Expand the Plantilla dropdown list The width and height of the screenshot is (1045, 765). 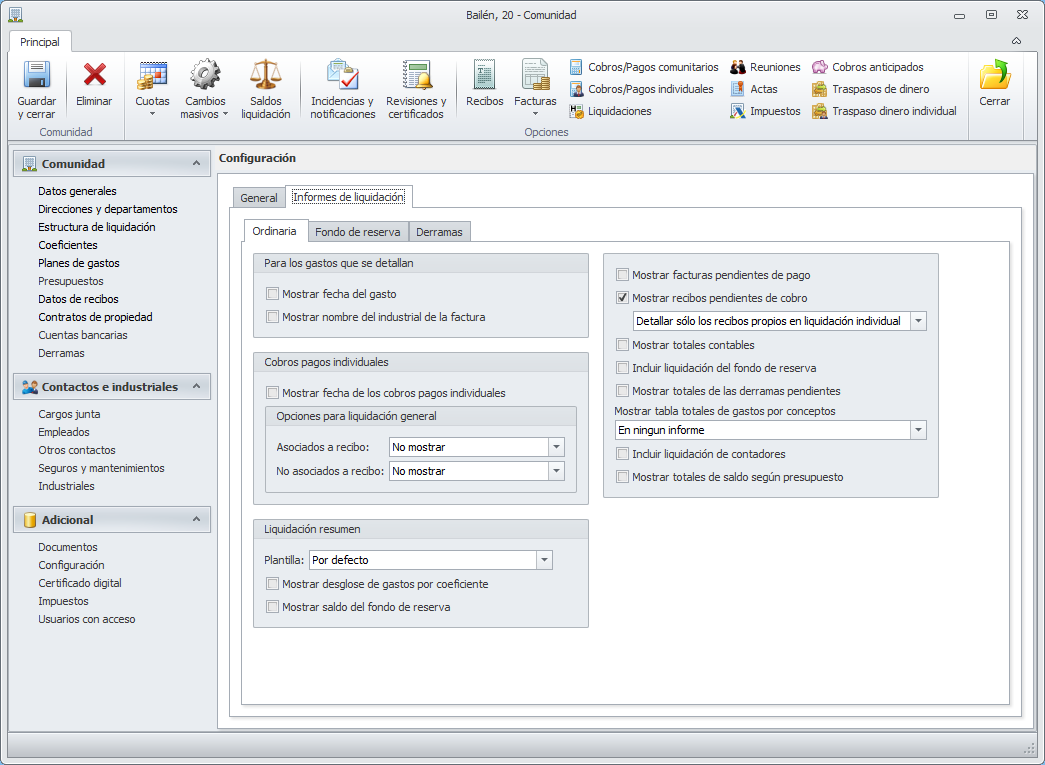tap(544, 560)
